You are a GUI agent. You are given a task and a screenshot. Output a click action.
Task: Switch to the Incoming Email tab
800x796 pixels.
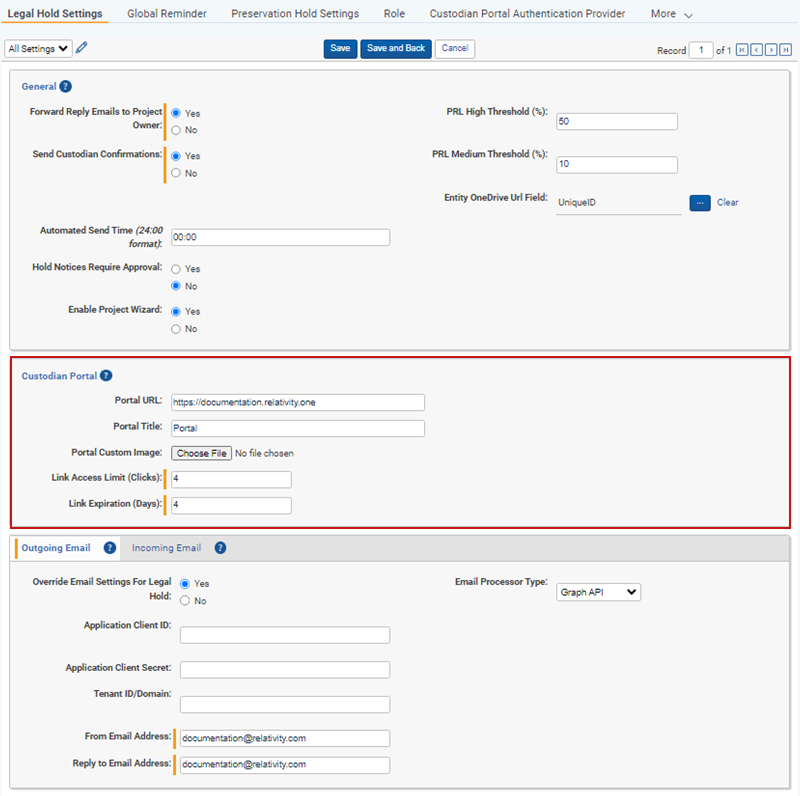pos(166,548)
